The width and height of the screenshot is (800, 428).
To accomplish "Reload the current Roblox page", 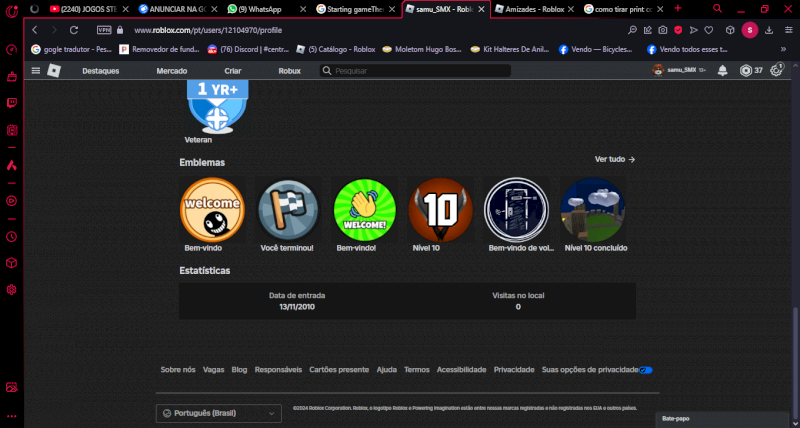I will click(74, 30).
